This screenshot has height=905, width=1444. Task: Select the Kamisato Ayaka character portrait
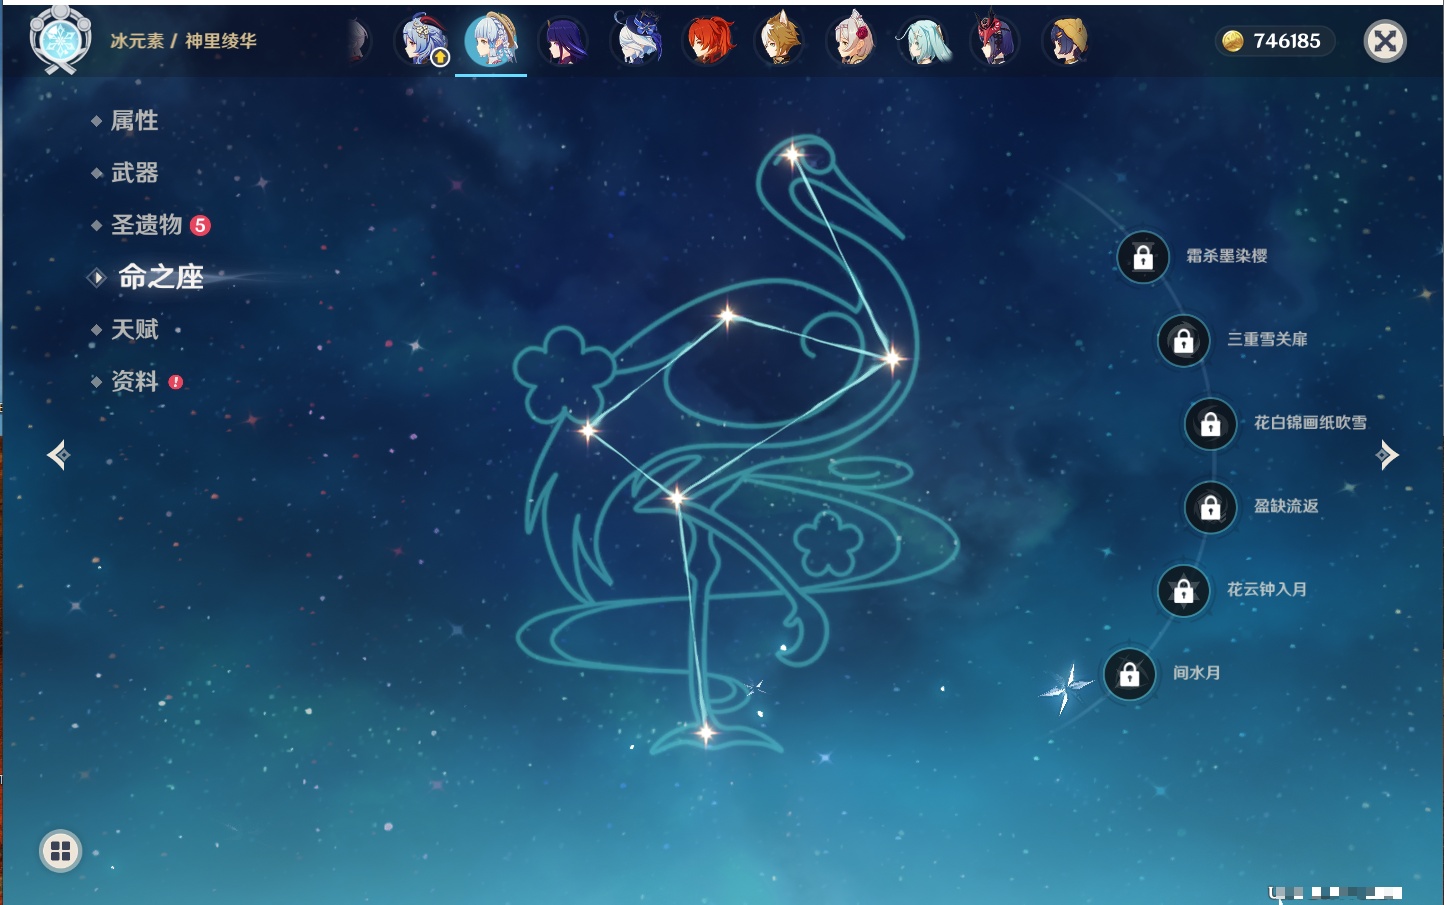point(491,41)
